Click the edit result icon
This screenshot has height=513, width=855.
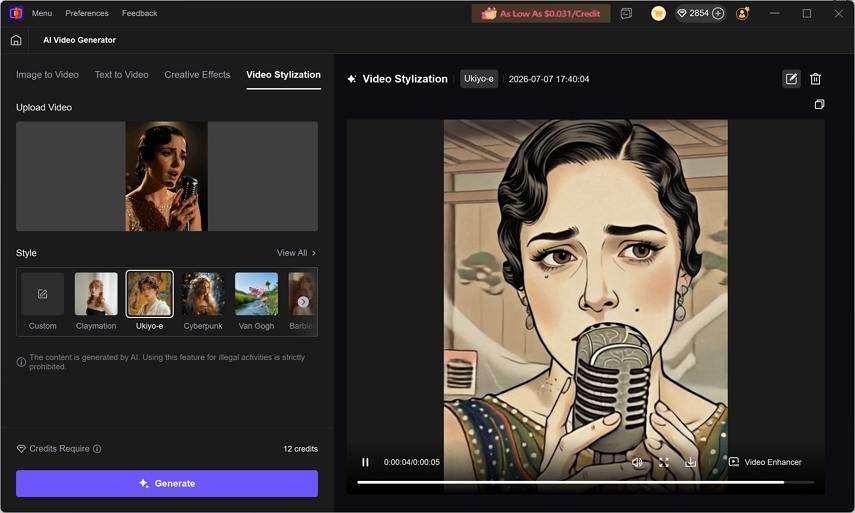point(791,79)
